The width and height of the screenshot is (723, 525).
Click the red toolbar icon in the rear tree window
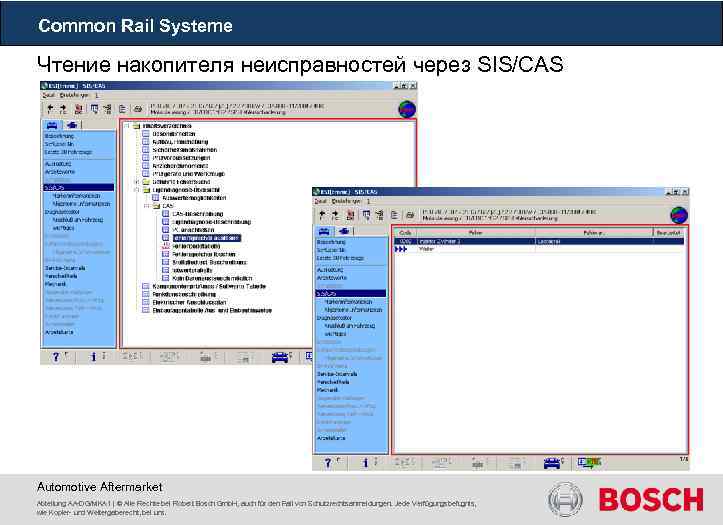click(79, 109)
